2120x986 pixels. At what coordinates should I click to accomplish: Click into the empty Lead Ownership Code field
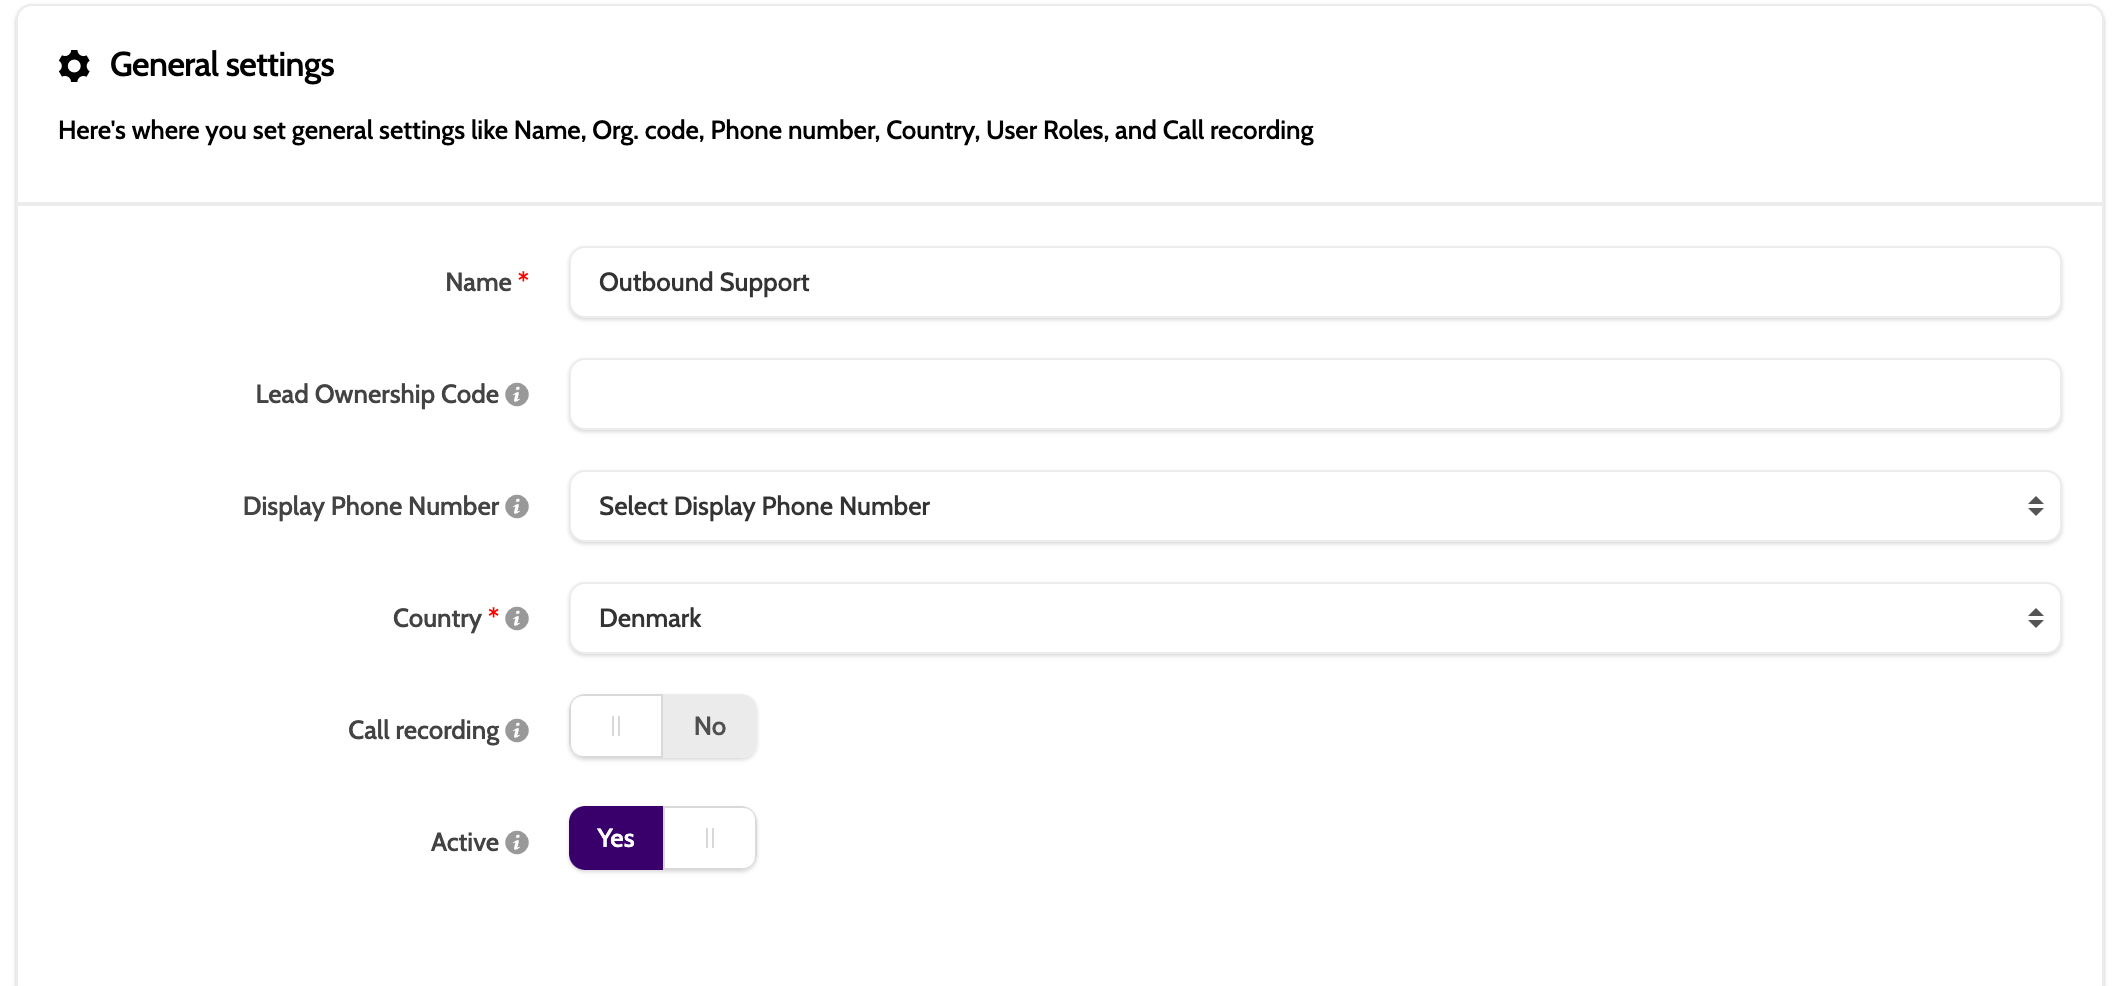(1314, 395)
